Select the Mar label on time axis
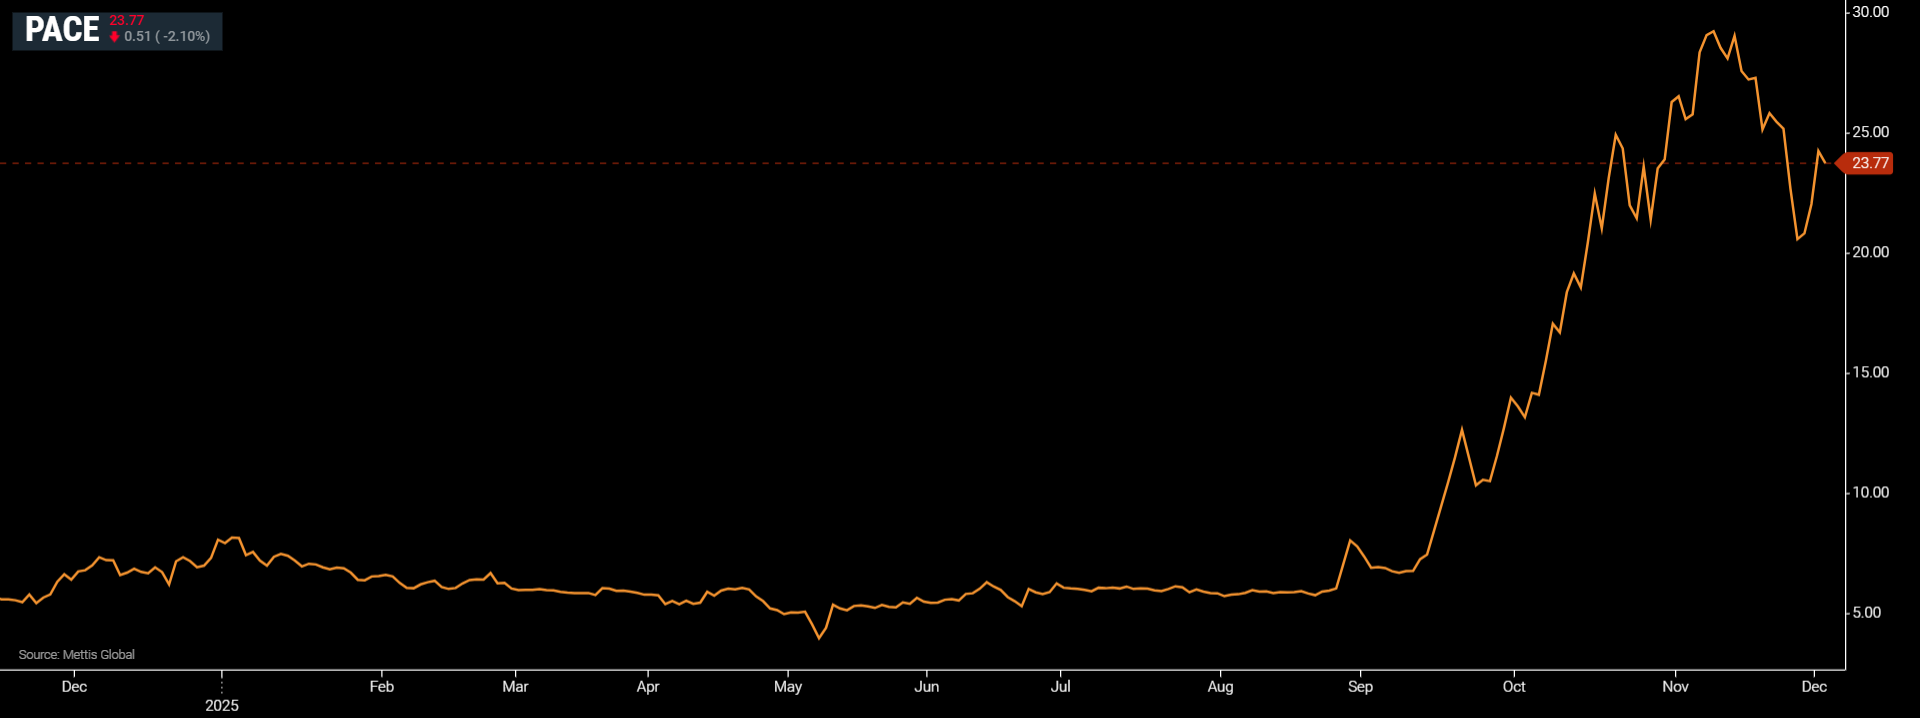The width and height of the screenshot is (1920, 718). pos(515,687)
